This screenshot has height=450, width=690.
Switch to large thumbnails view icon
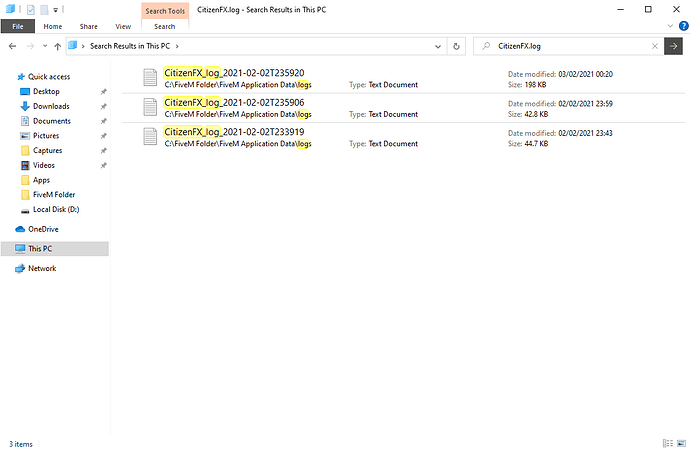680,442
